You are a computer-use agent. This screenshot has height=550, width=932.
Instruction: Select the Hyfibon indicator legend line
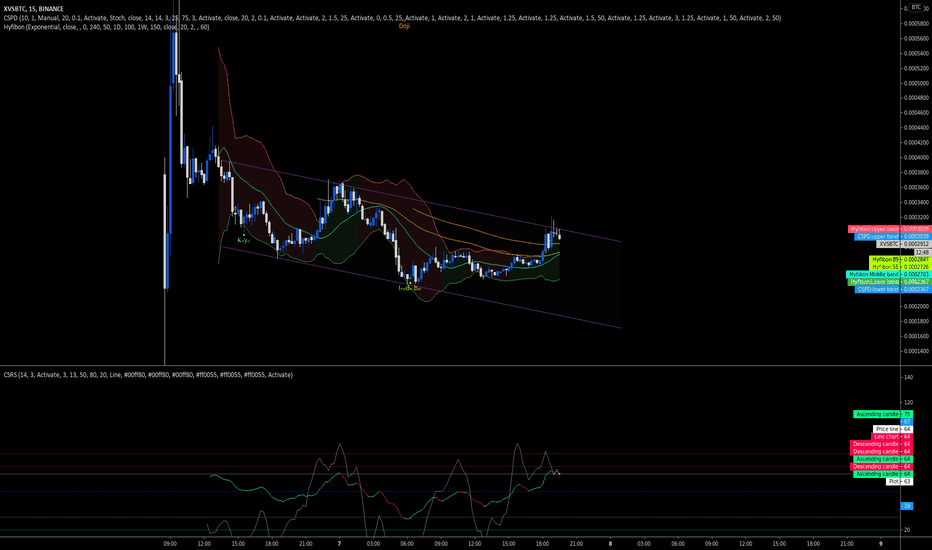point(106,27)
